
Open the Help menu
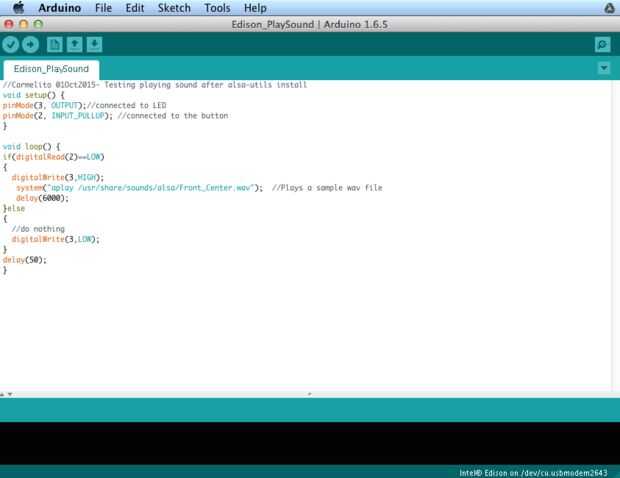tap(255, 8)
